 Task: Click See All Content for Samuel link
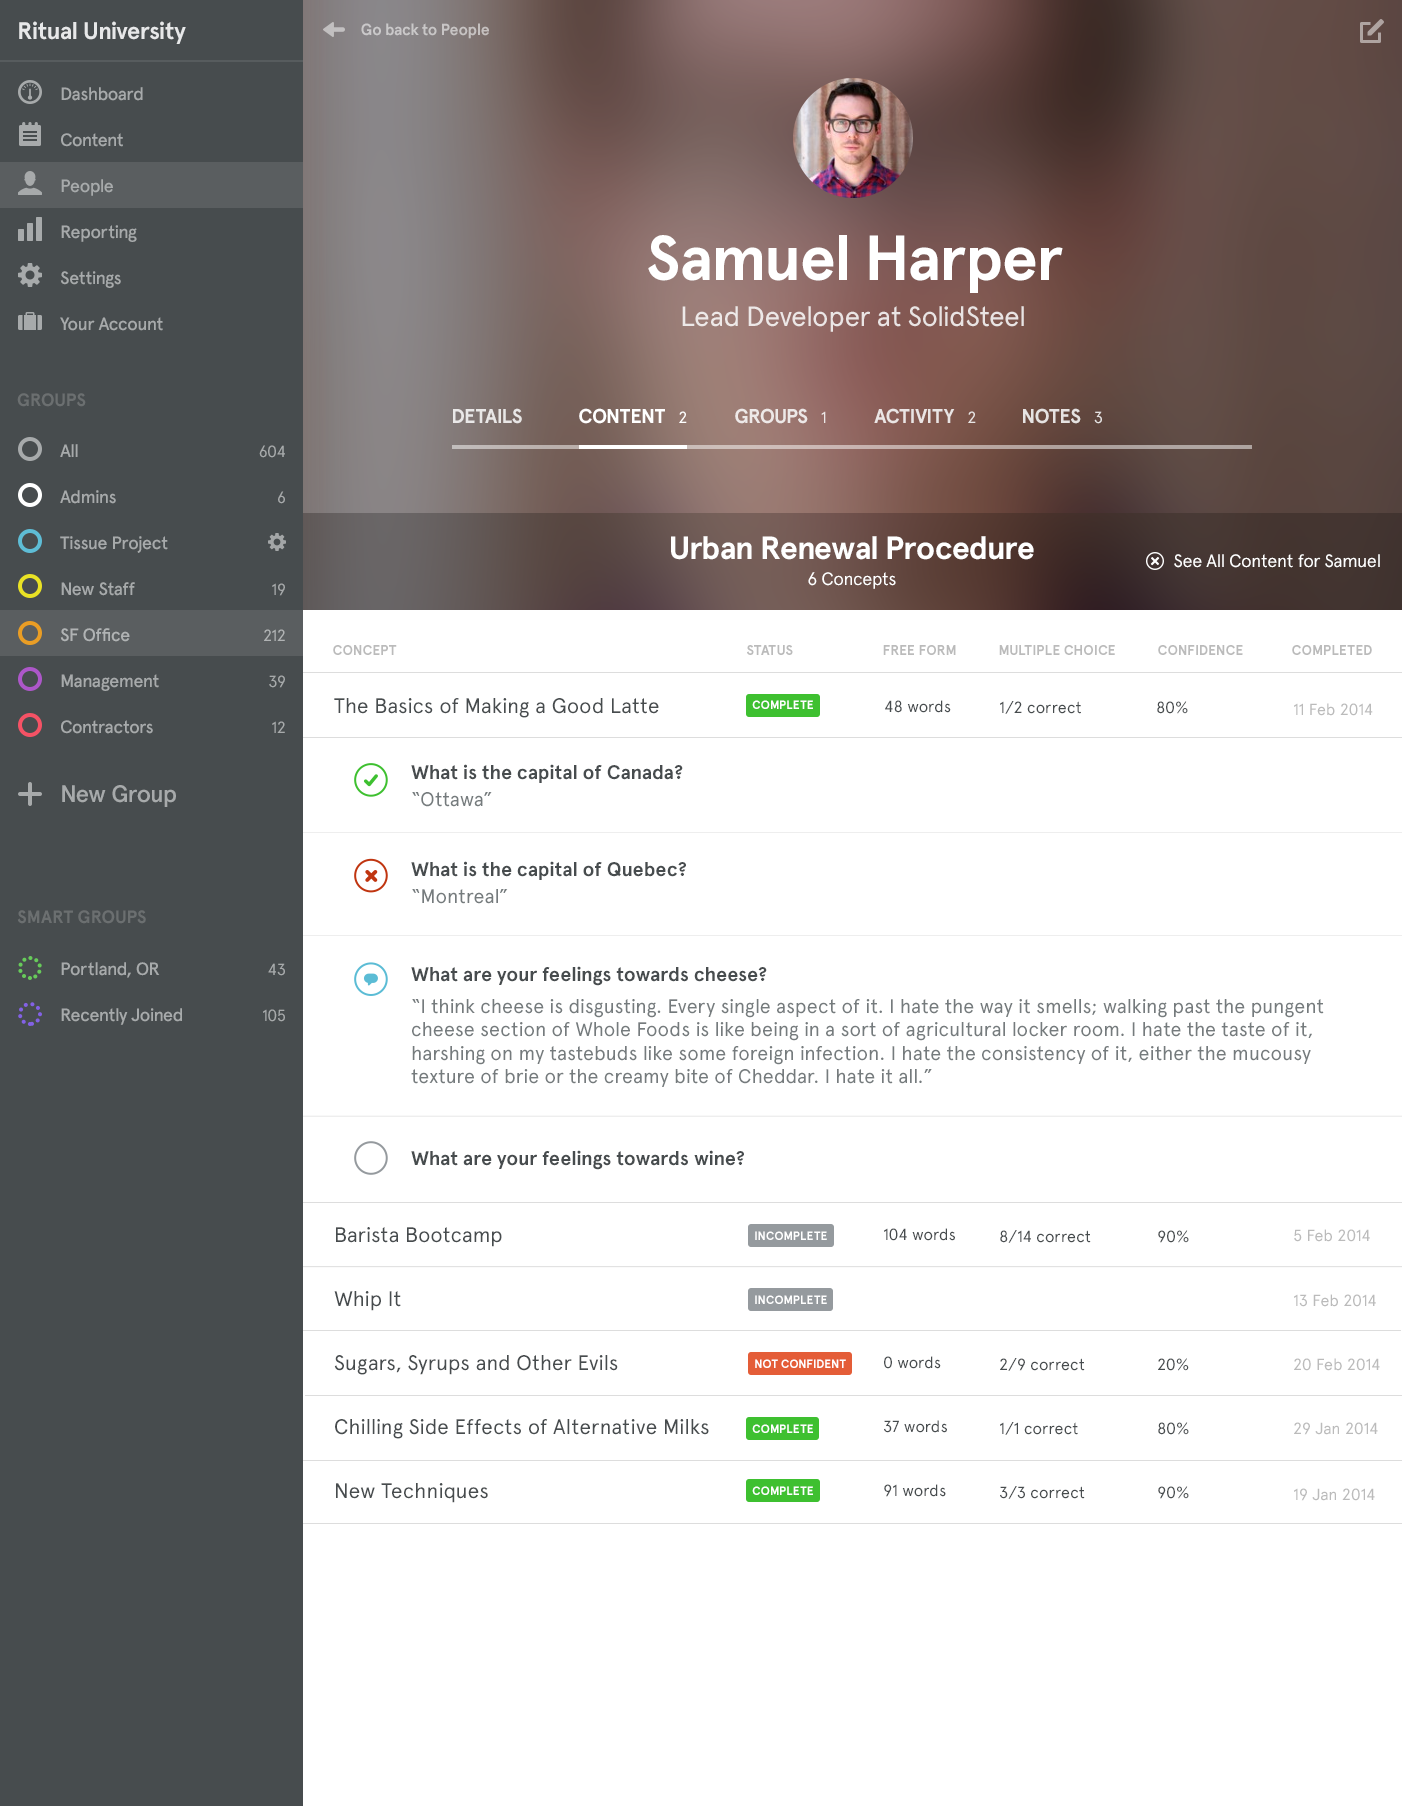(x=1264, y=561)
